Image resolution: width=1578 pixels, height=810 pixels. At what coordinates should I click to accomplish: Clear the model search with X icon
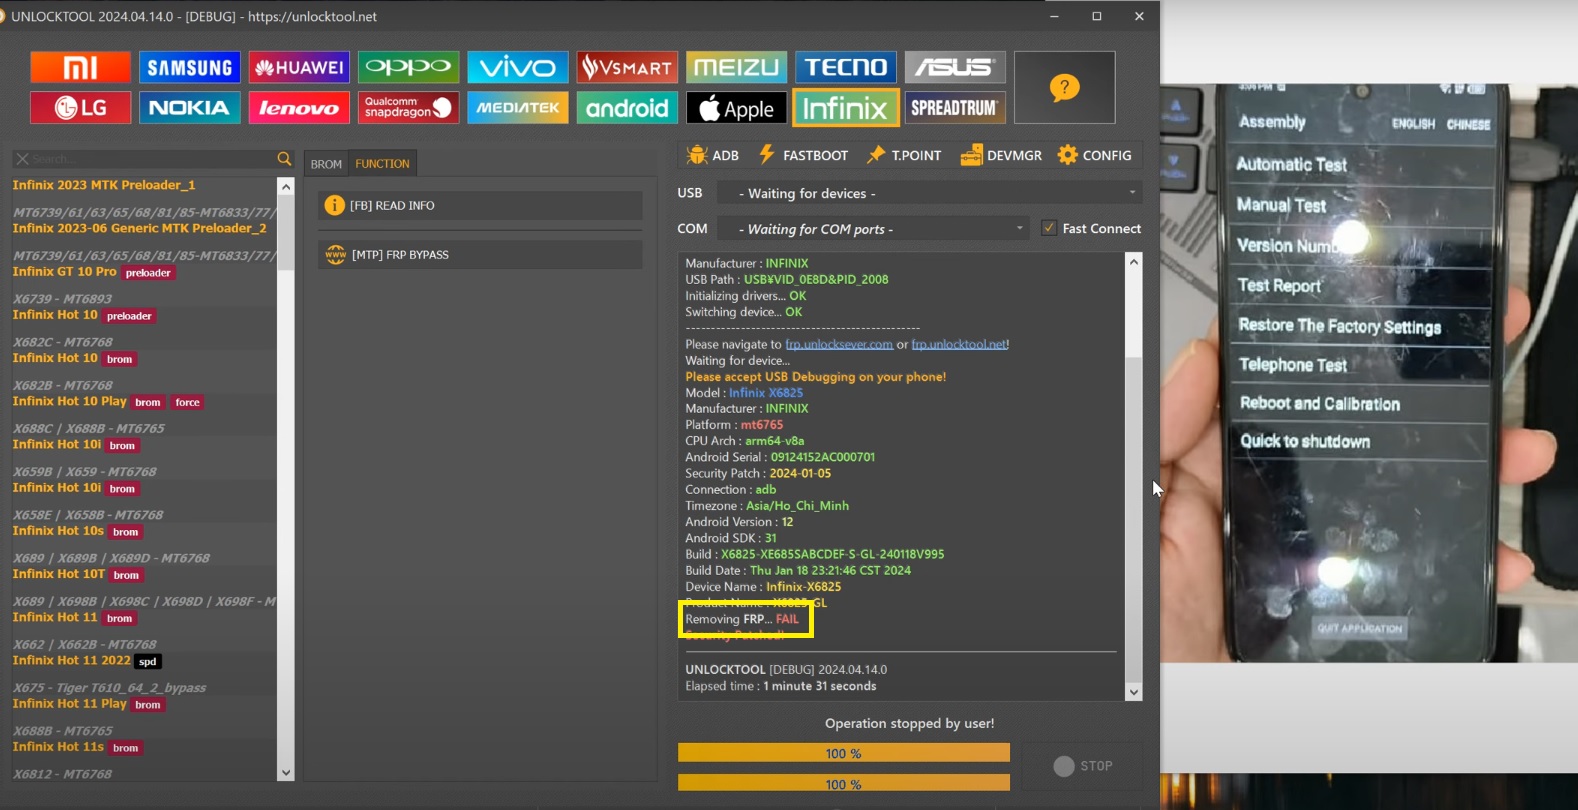tap(21, 159)
